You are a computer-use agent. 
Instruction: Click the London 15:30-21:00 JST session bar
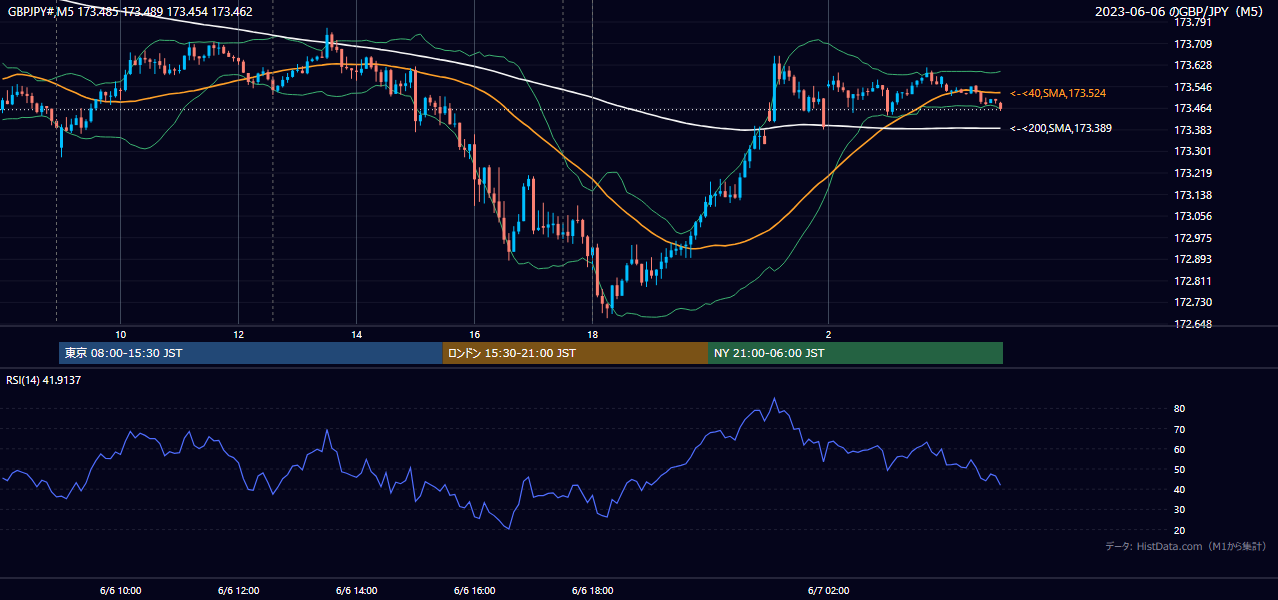pos(575,353)
